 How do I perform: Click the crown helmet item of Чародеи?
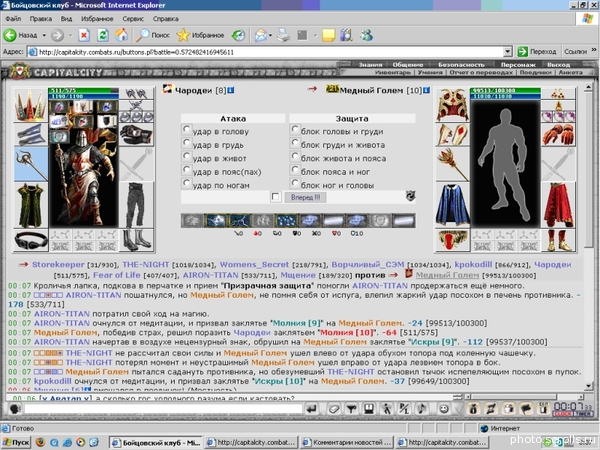point(31,106)
